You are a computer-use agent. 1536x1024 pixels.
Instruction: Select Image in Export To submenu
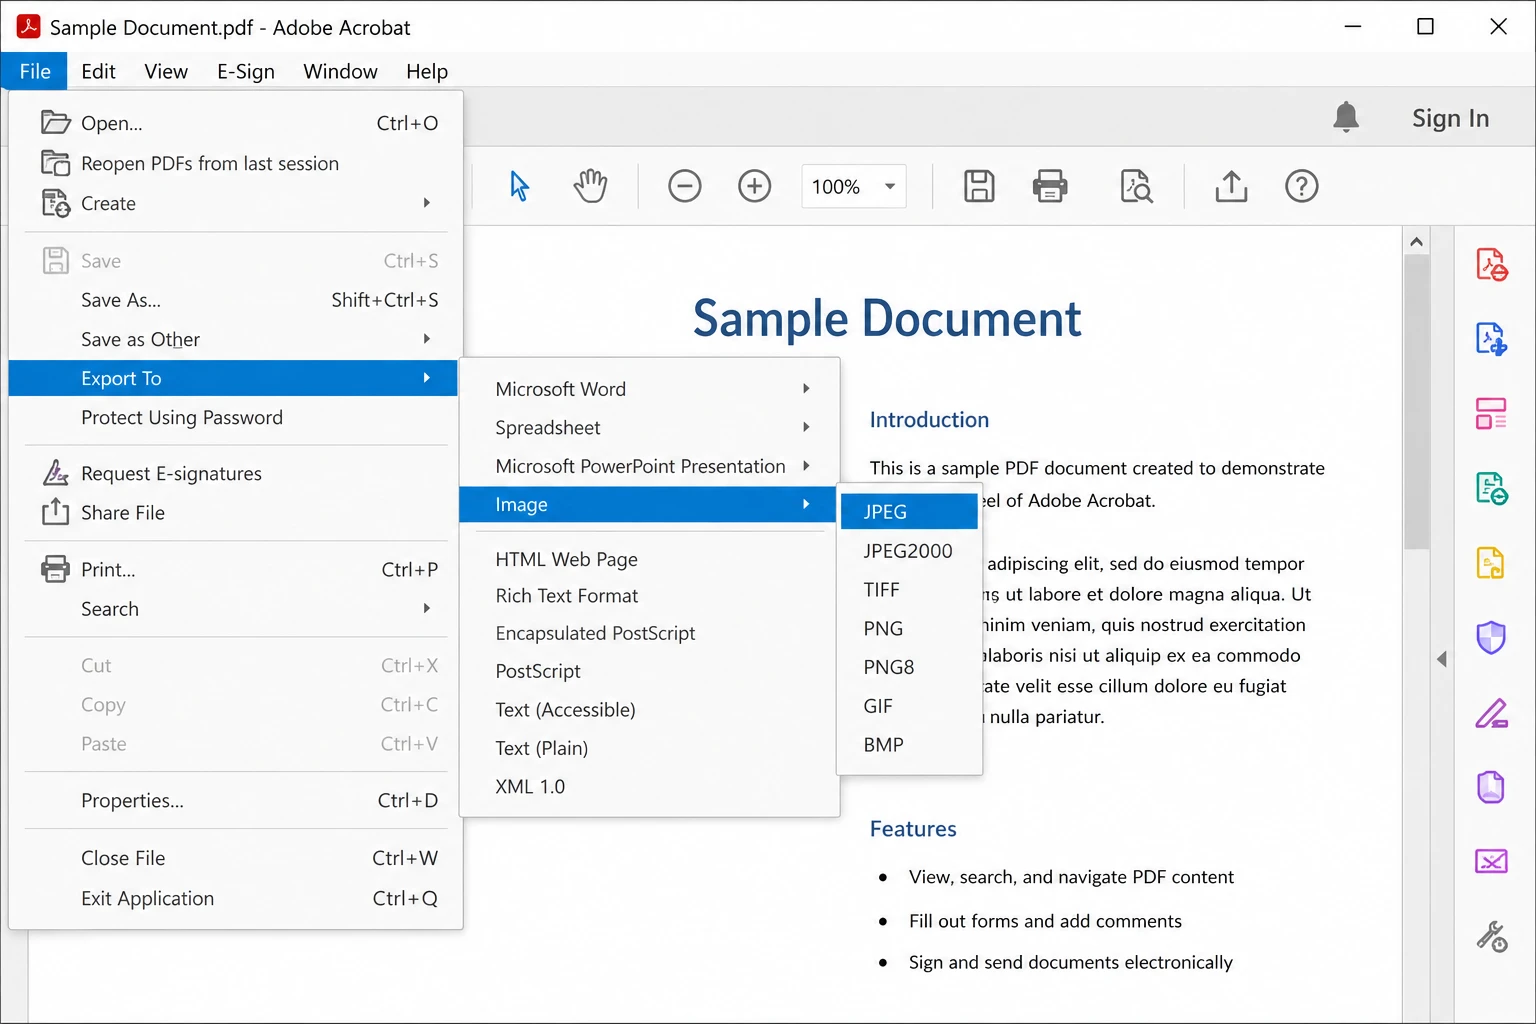[647, 504]
